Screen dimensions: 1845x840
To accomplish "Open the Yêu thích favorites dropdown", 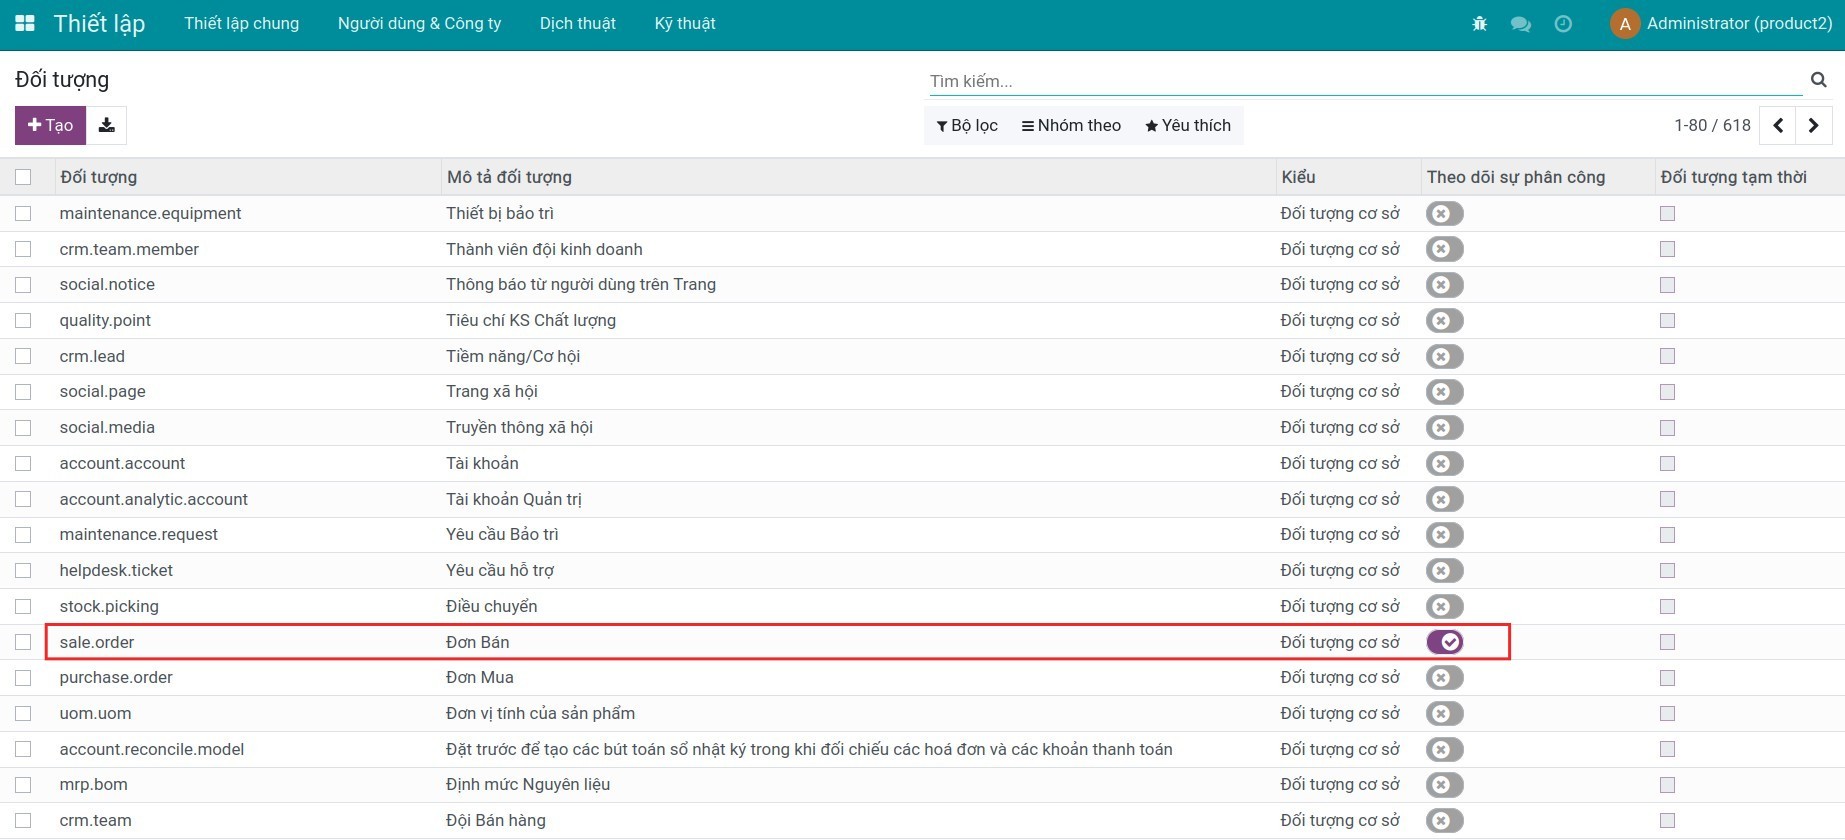I will click(1187, 125).
